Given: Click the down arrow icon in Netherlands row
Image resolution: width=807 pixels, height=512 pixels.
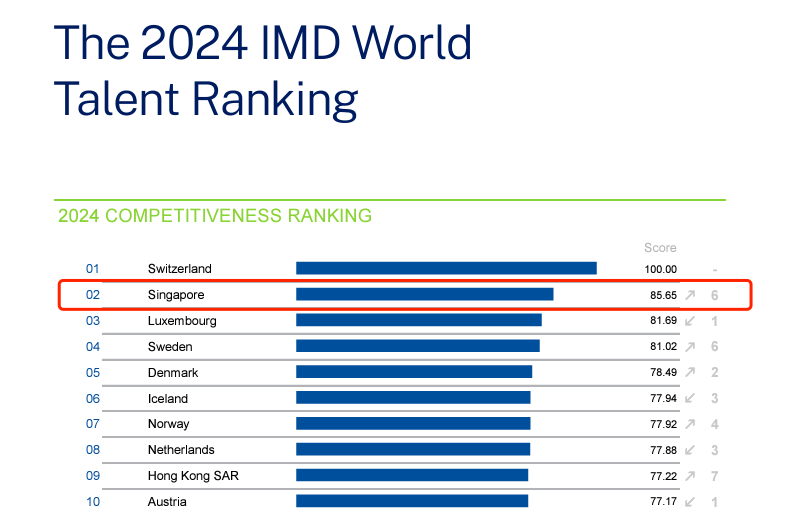Looking at the screenshot, I should click(x=689, y=450).
